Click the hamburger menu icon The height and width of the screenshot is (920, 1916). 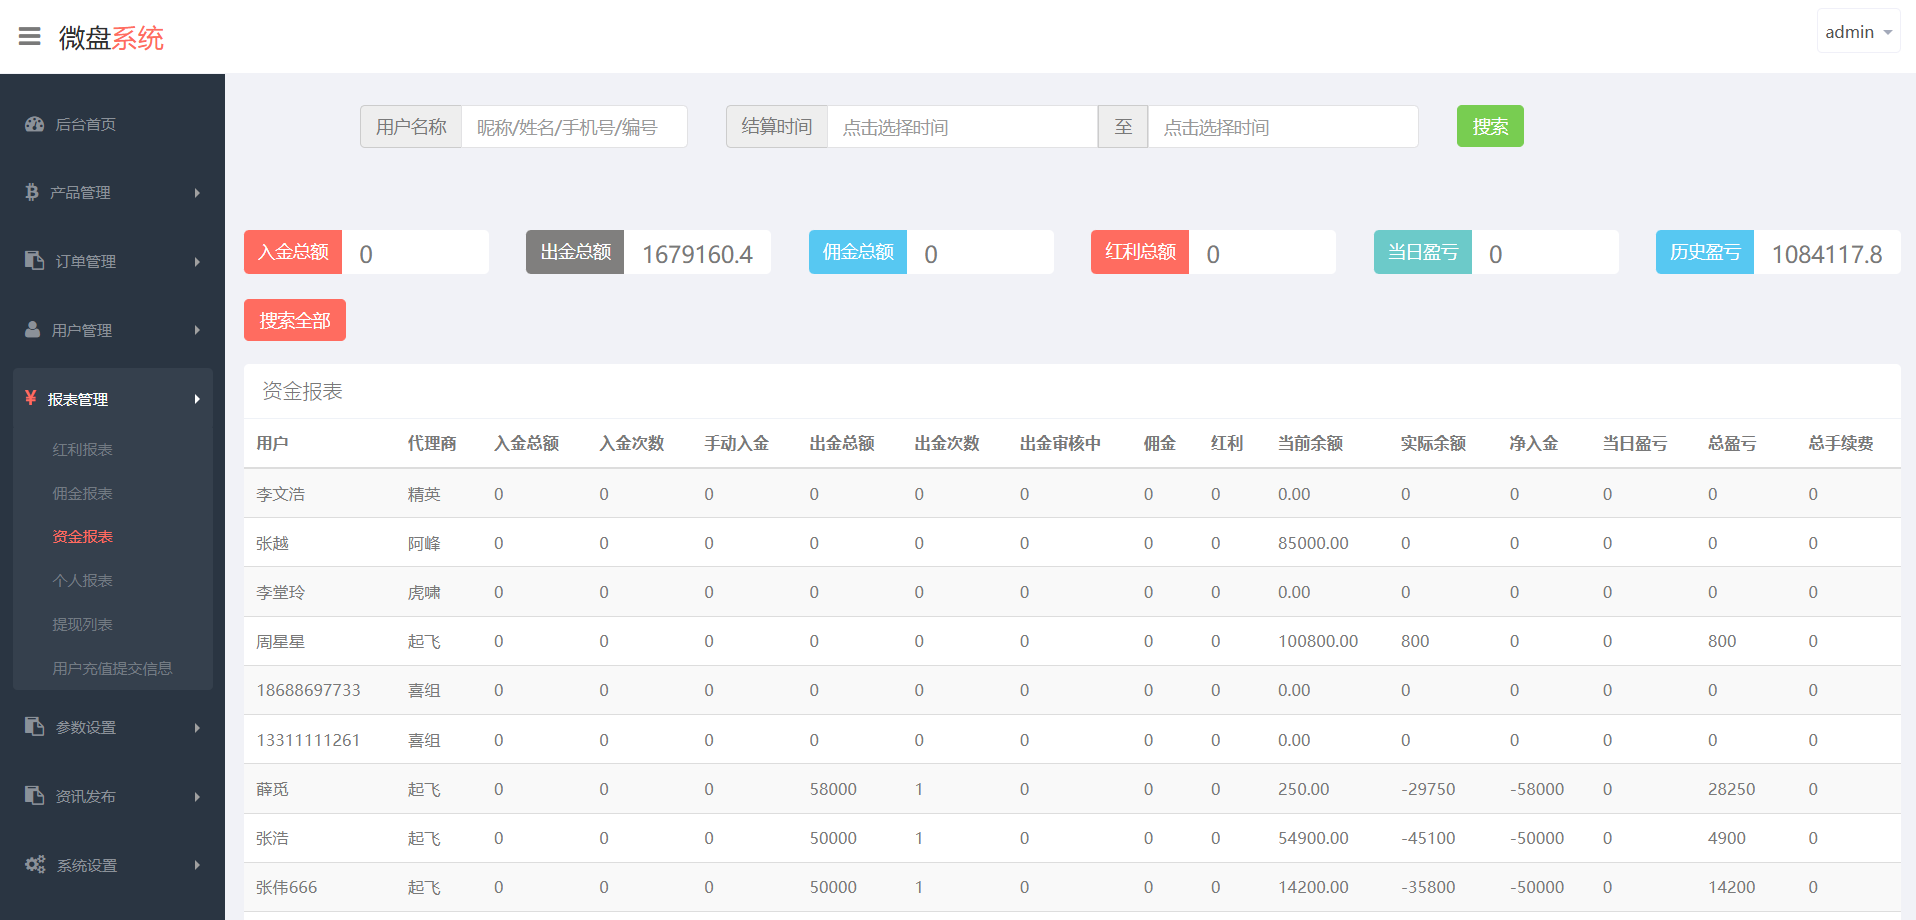pos(30,37)
